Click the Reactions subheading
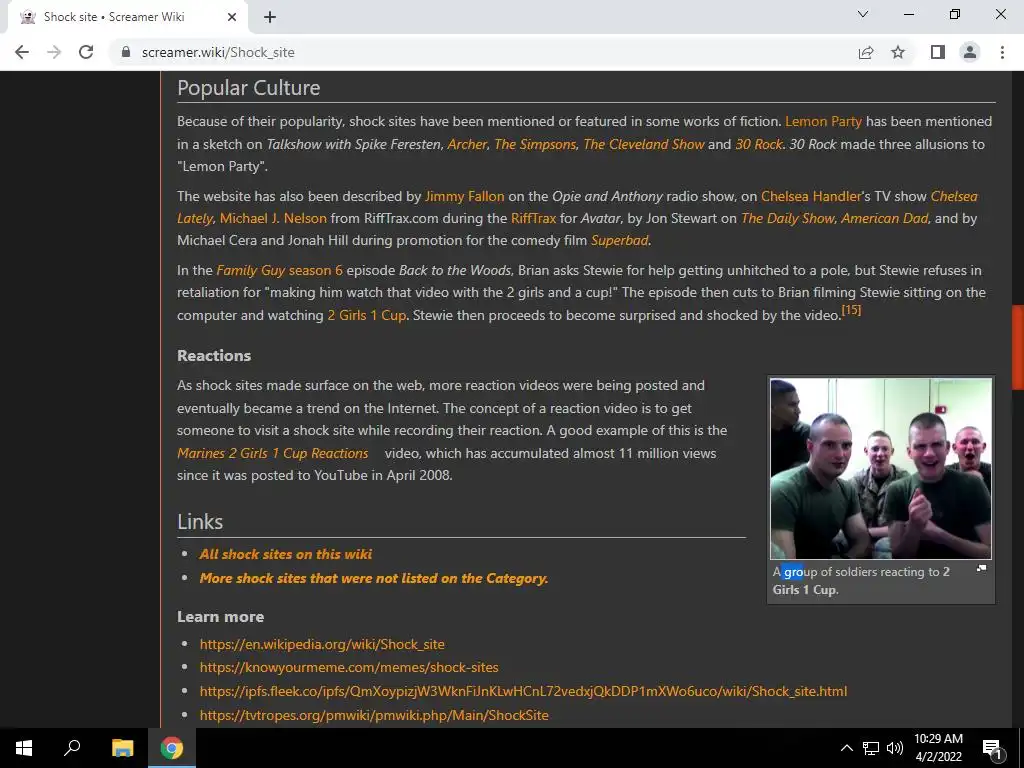 [x=214, y=356]
